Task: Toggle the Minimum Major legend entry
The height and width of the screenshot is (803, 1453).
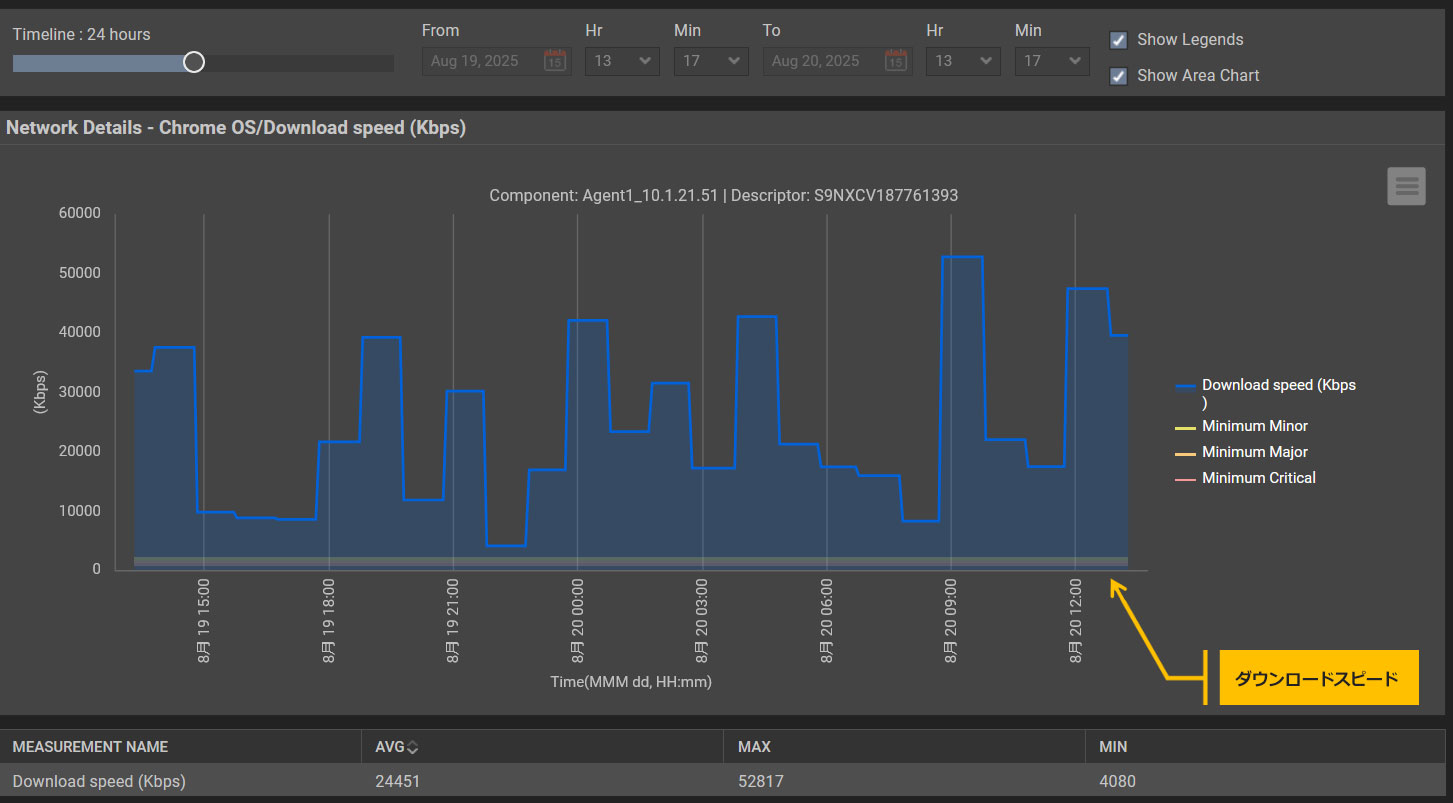Action: [x=1254, y=452]
